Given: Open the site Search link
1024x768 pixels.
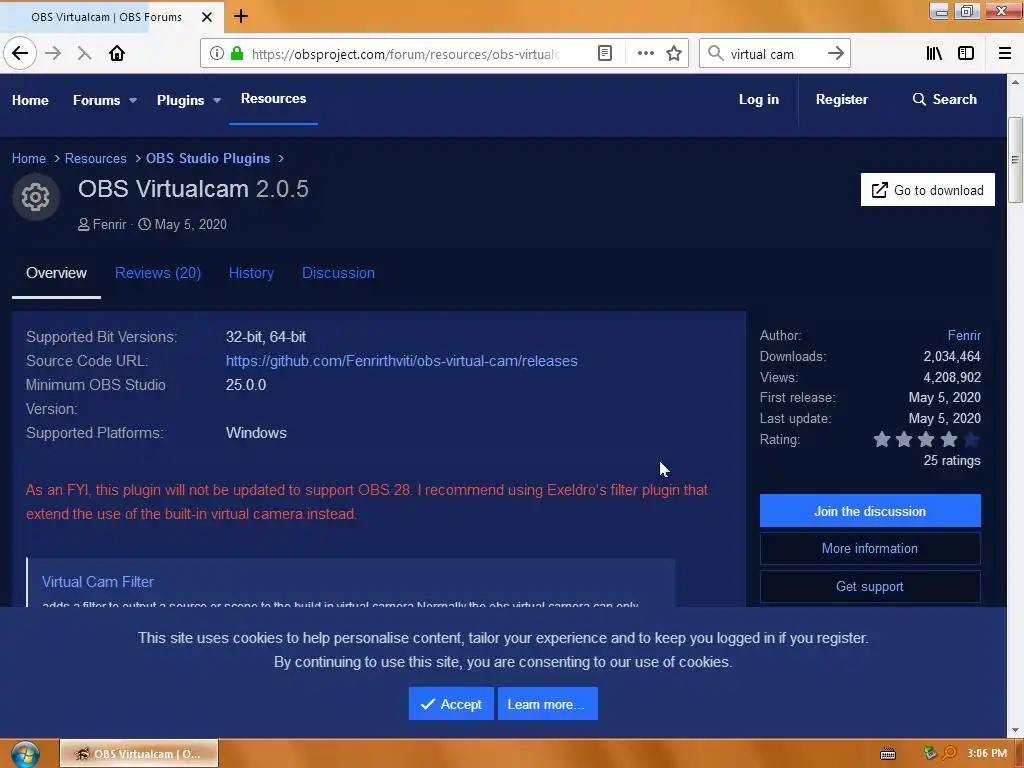Looking at the screenshot, I should [944, 99].
